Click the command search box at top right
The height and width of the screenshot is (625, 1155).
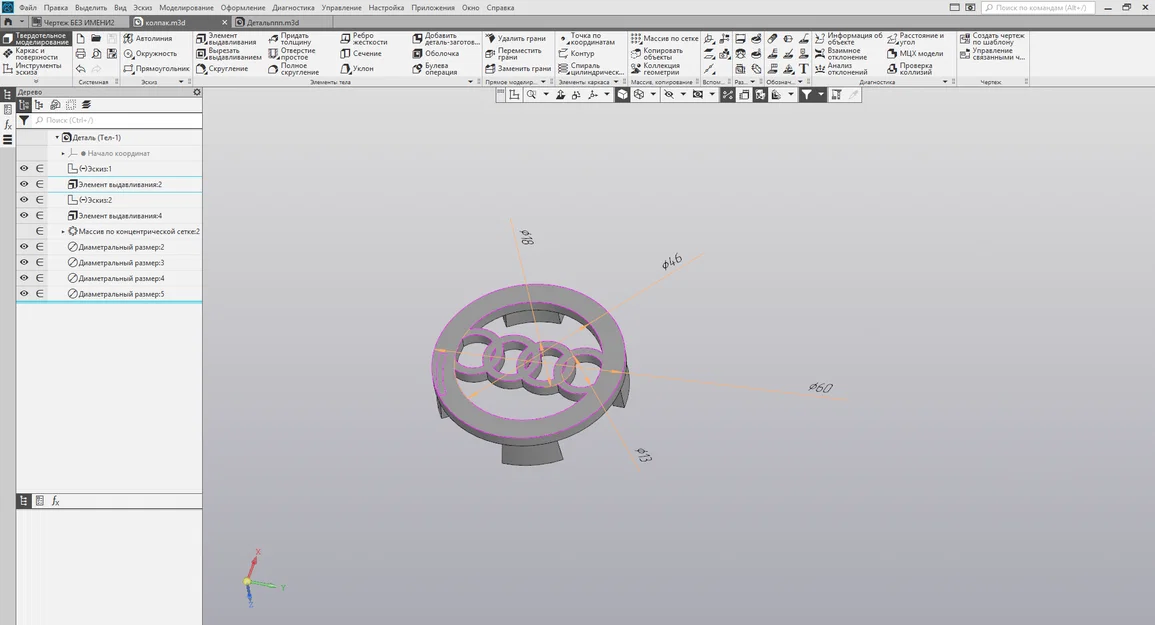point(1038,7)
